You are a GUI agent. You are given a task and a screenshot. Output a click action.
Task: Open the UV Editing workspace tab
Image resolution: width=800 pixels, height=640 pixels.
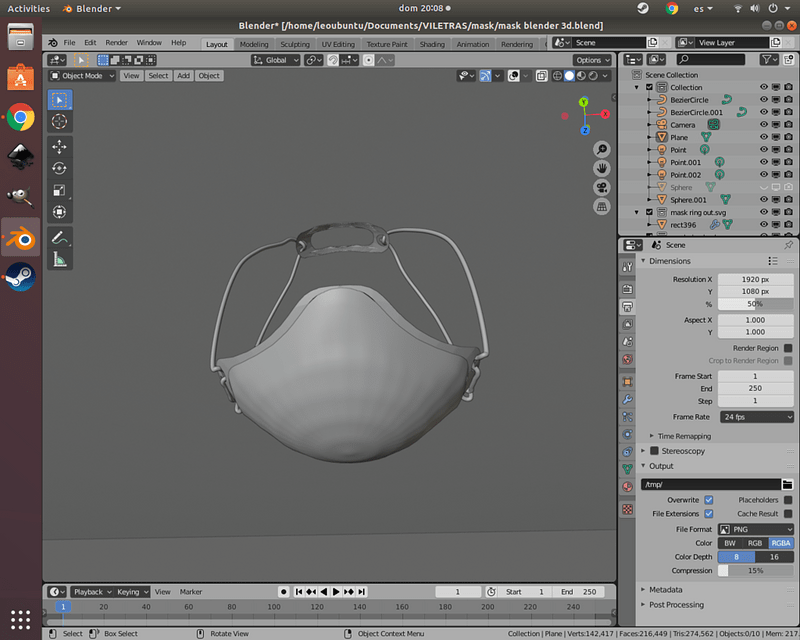click(x=338, y=44)
